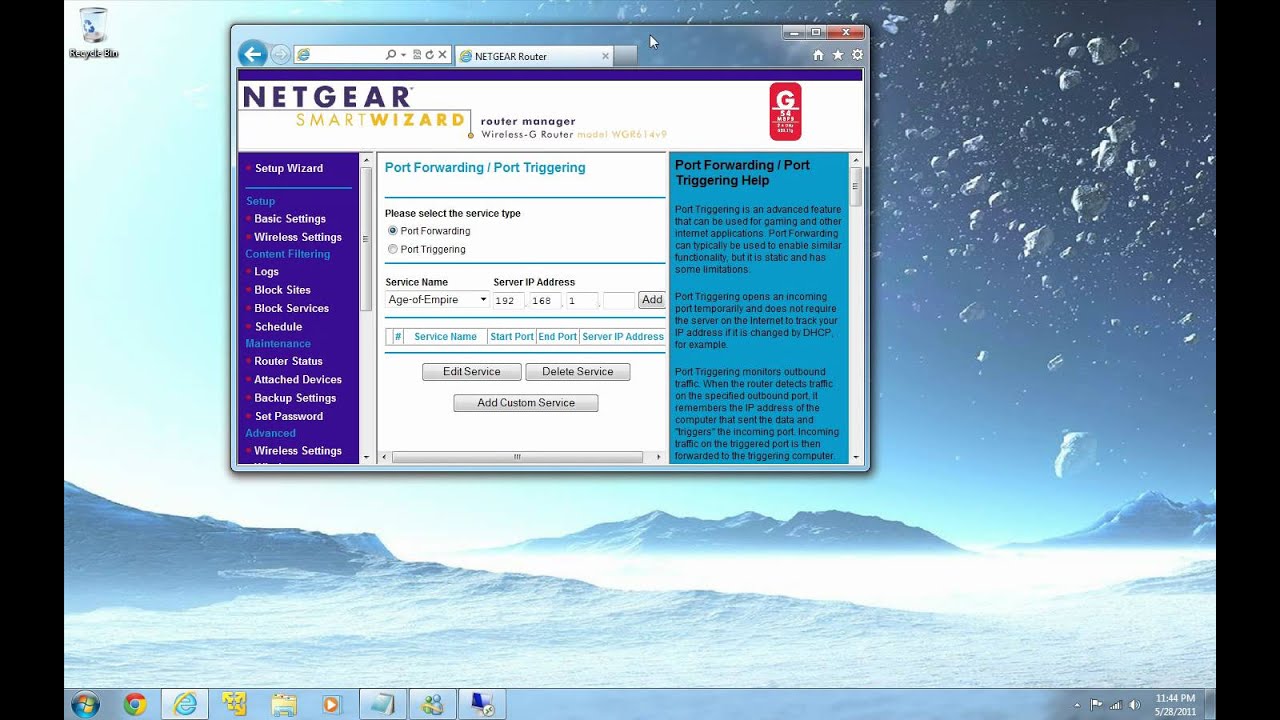The width and height of the screenshot is (1280, 720).
Task: Click the Stop loading X in address bar
Action: click(x=442, y=55)
